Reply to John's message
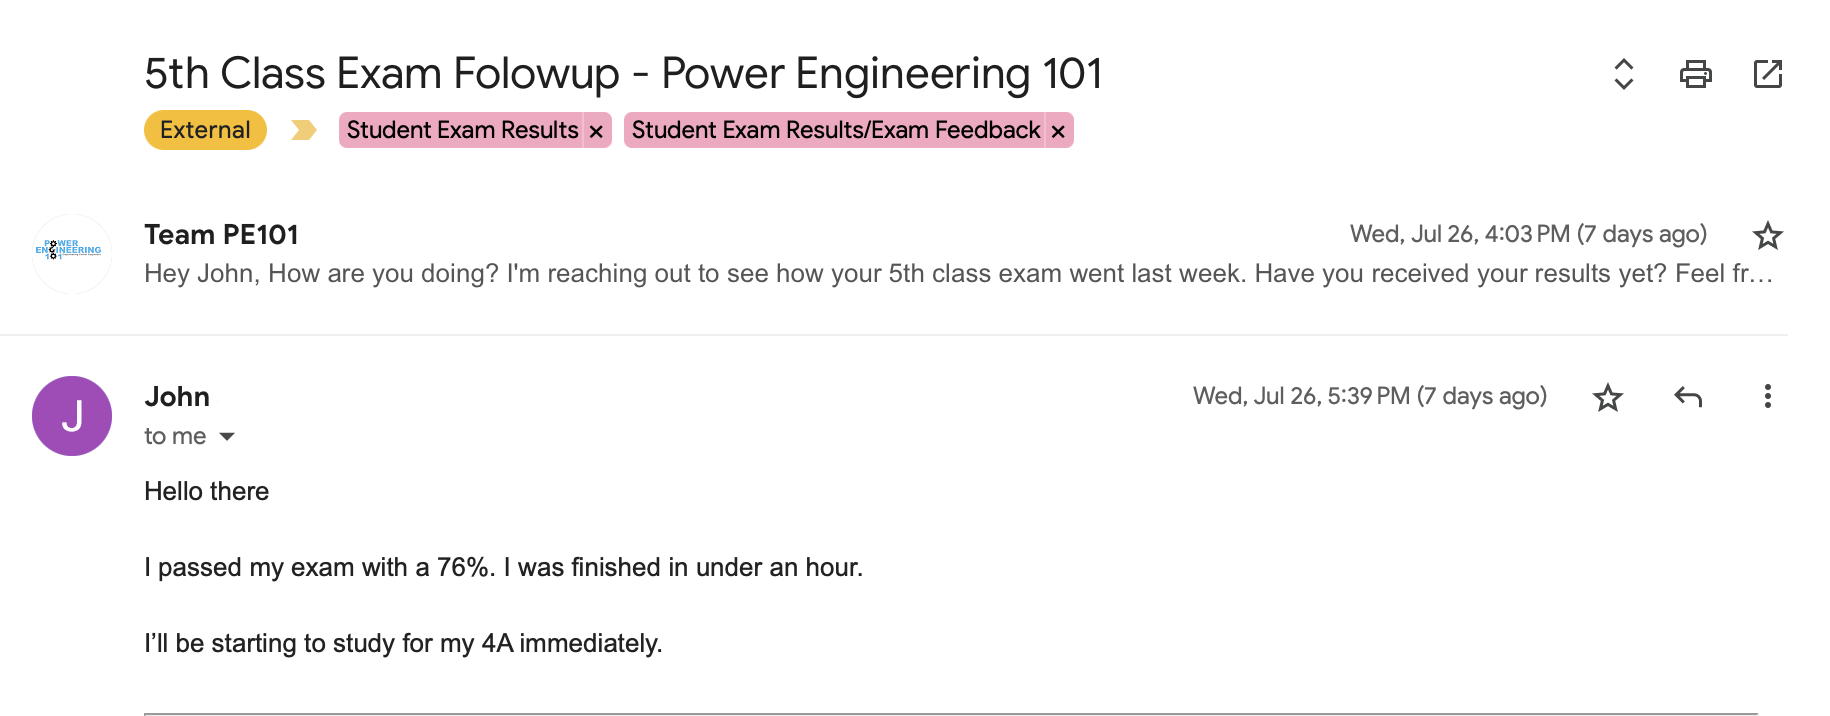 tap(1688, 397)
